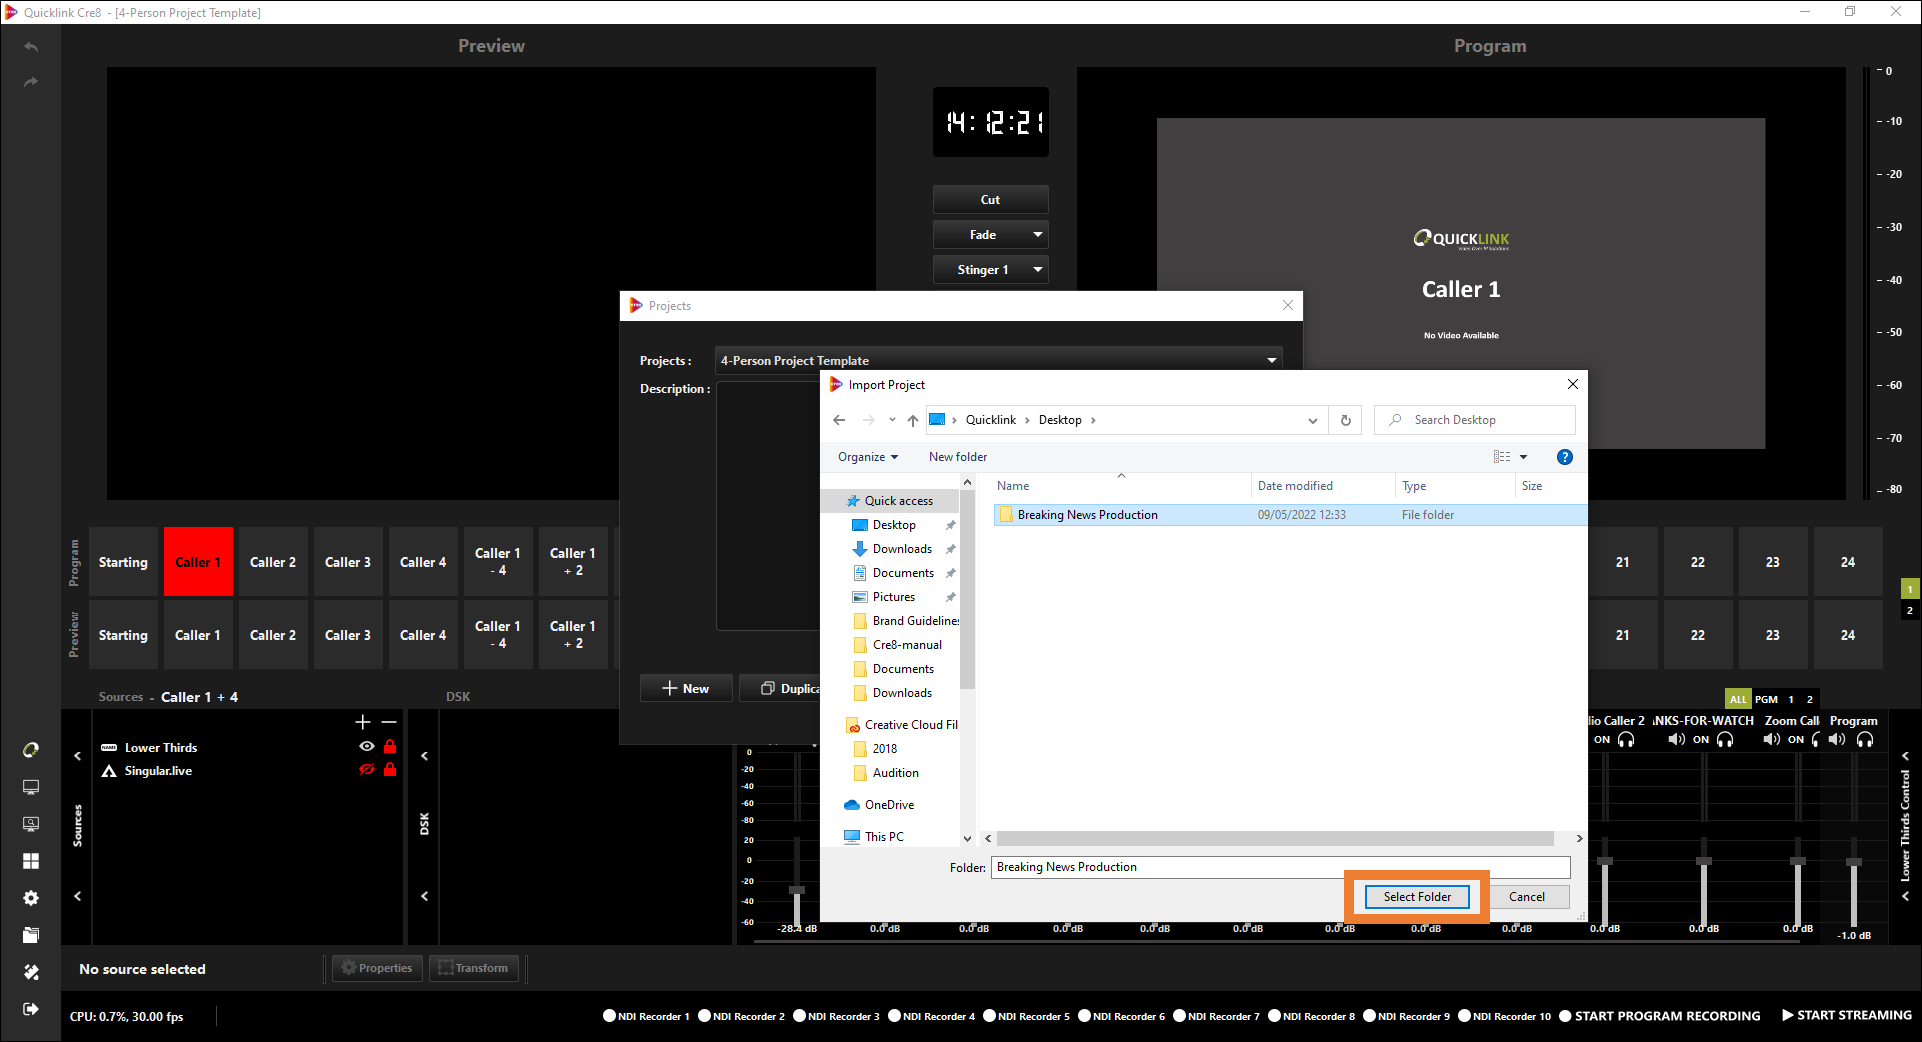The height and width of the screenshot is (1042, 1922).
Task: Show the Singular.live source
Action: (x=367, y=770)
